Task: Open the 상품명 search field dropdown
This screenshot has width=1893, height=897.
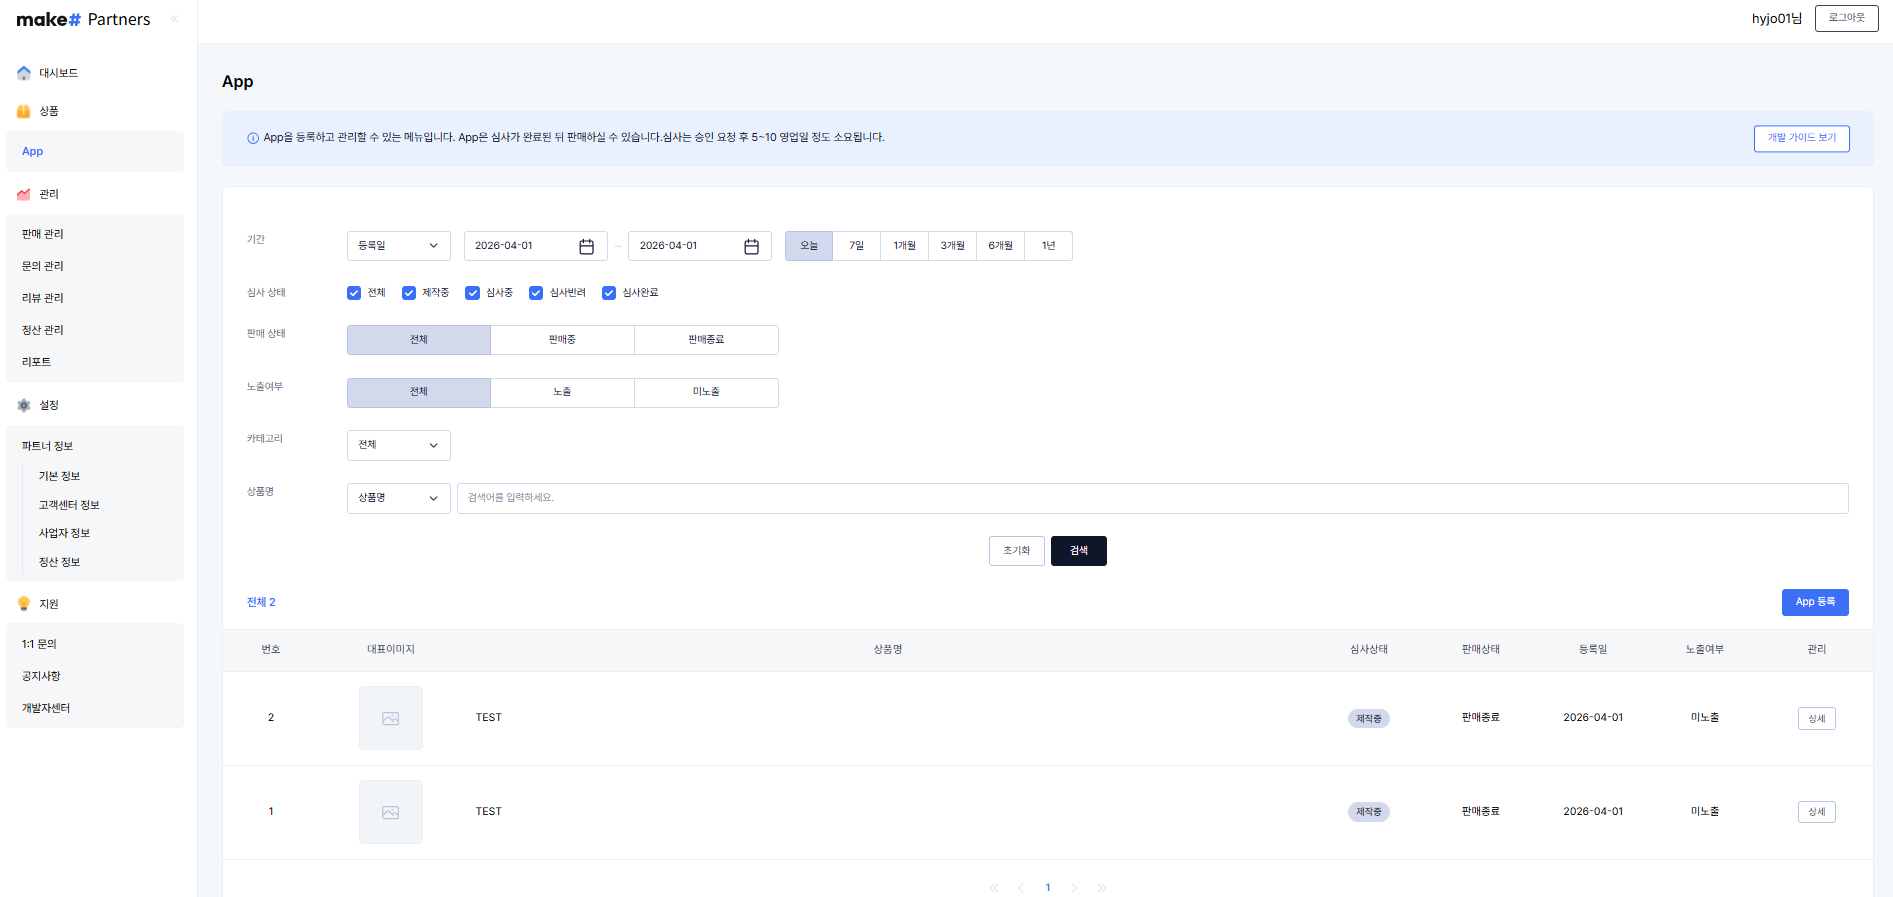Action: pos(398,498)
